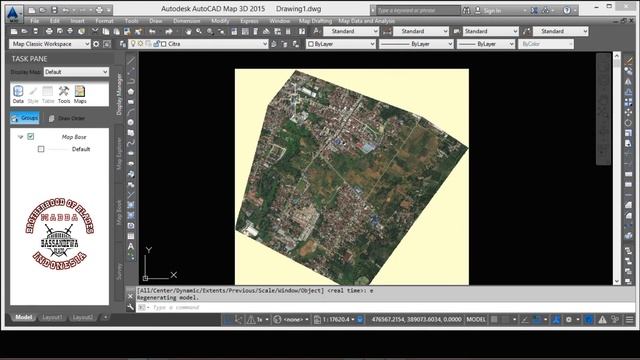Open the Display Map Default dropdown
Screen dimensions: 640x360
point(76,72)
